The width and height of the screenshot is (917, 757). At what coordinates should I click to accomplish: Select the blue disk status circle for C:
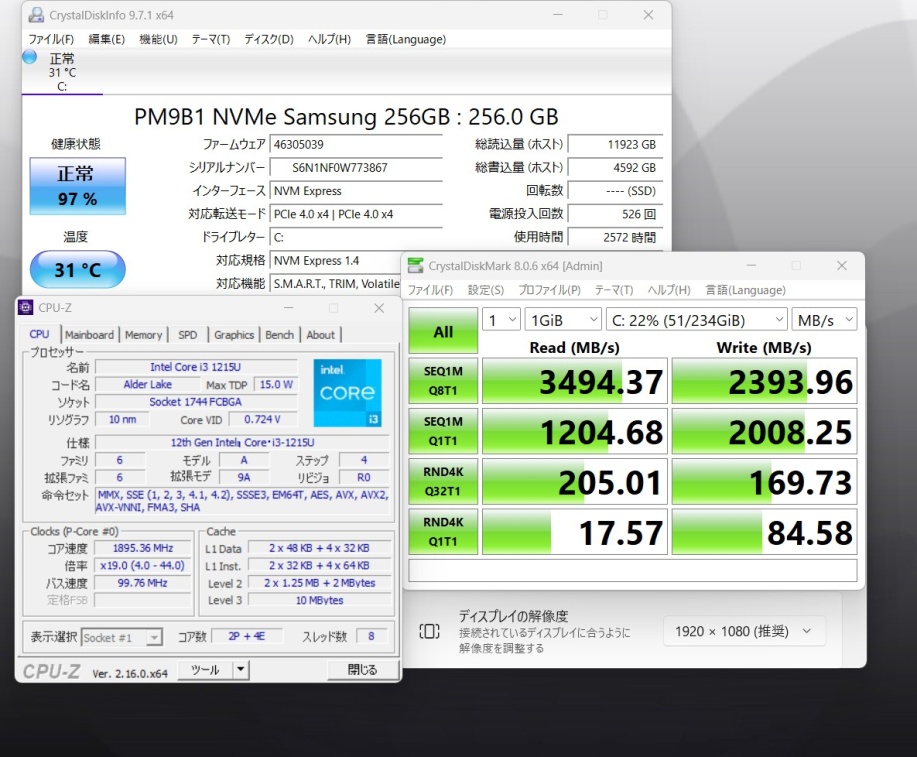(29, 57)
